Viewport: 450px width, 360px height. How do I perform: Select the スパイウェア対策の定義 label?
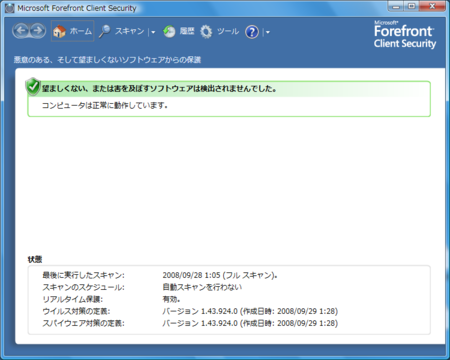click(x=83, y=323)
